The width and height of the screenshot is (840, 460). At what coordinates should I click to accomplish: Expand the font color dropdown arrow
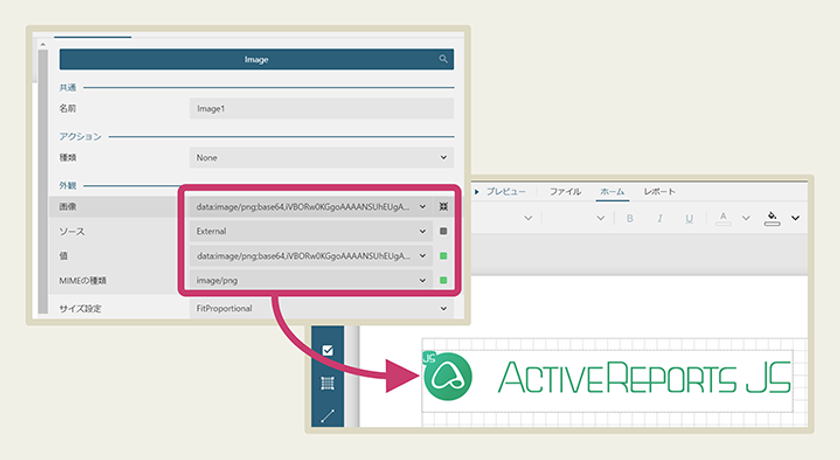[x=746, y=218]
